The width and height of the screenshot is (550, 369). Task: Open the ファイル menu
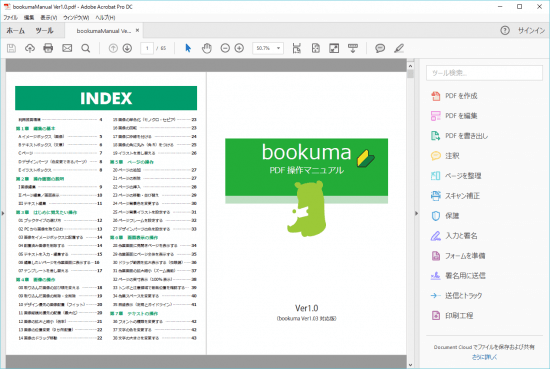[11, 18]
